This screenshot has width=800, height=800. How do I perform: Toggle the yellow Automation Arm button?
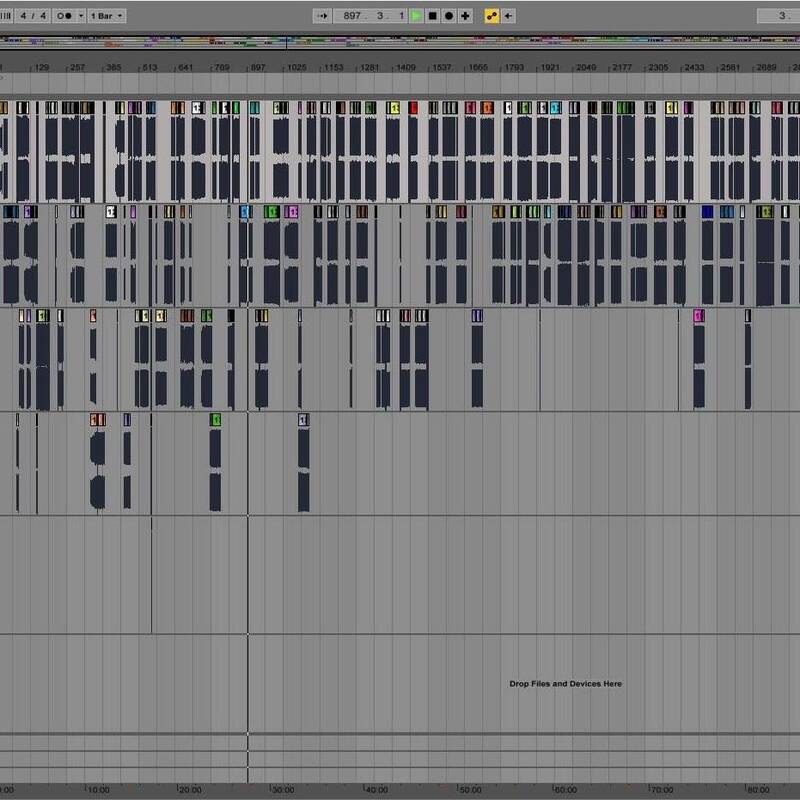(x=491, y=16)
